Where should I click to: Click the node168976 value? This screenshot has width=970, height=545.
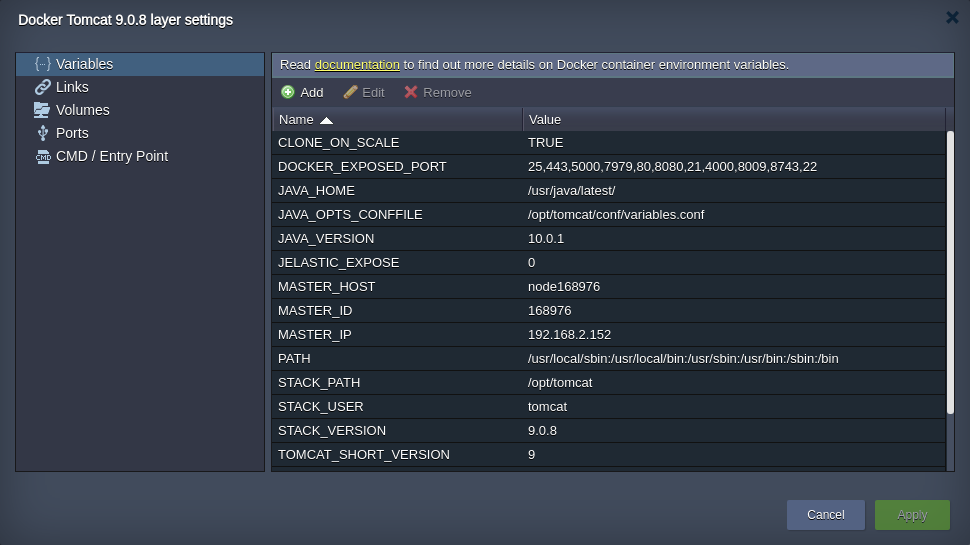564,287
